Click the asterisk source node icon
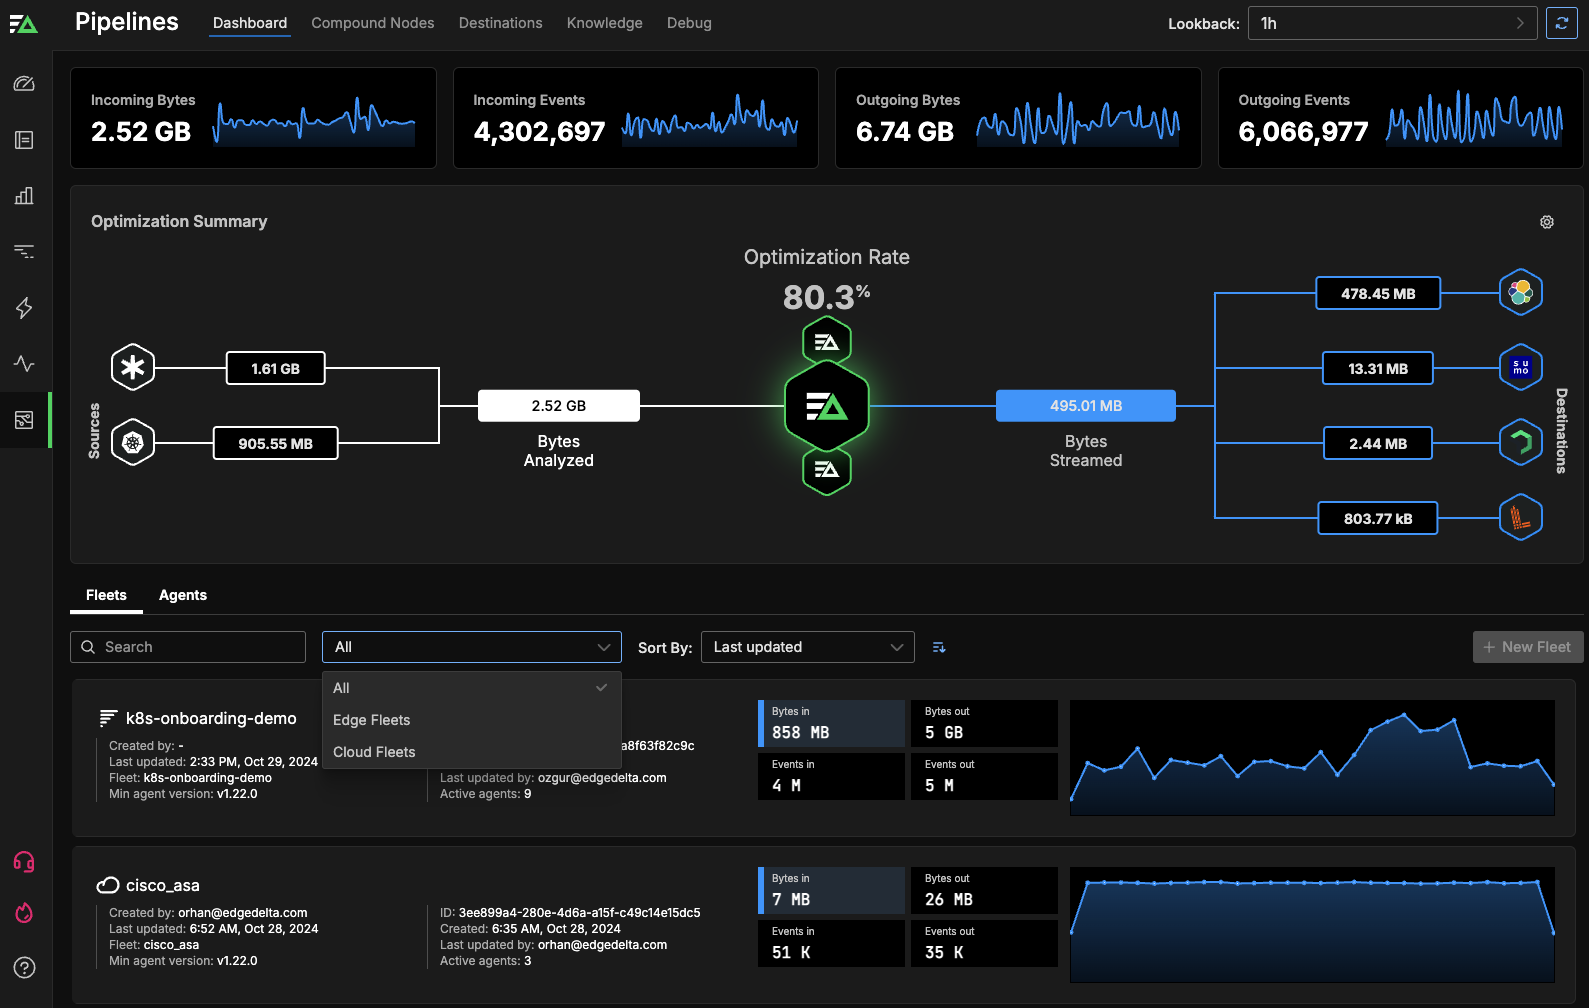Screen dimensions: 1589x1008 click(133, 368)
